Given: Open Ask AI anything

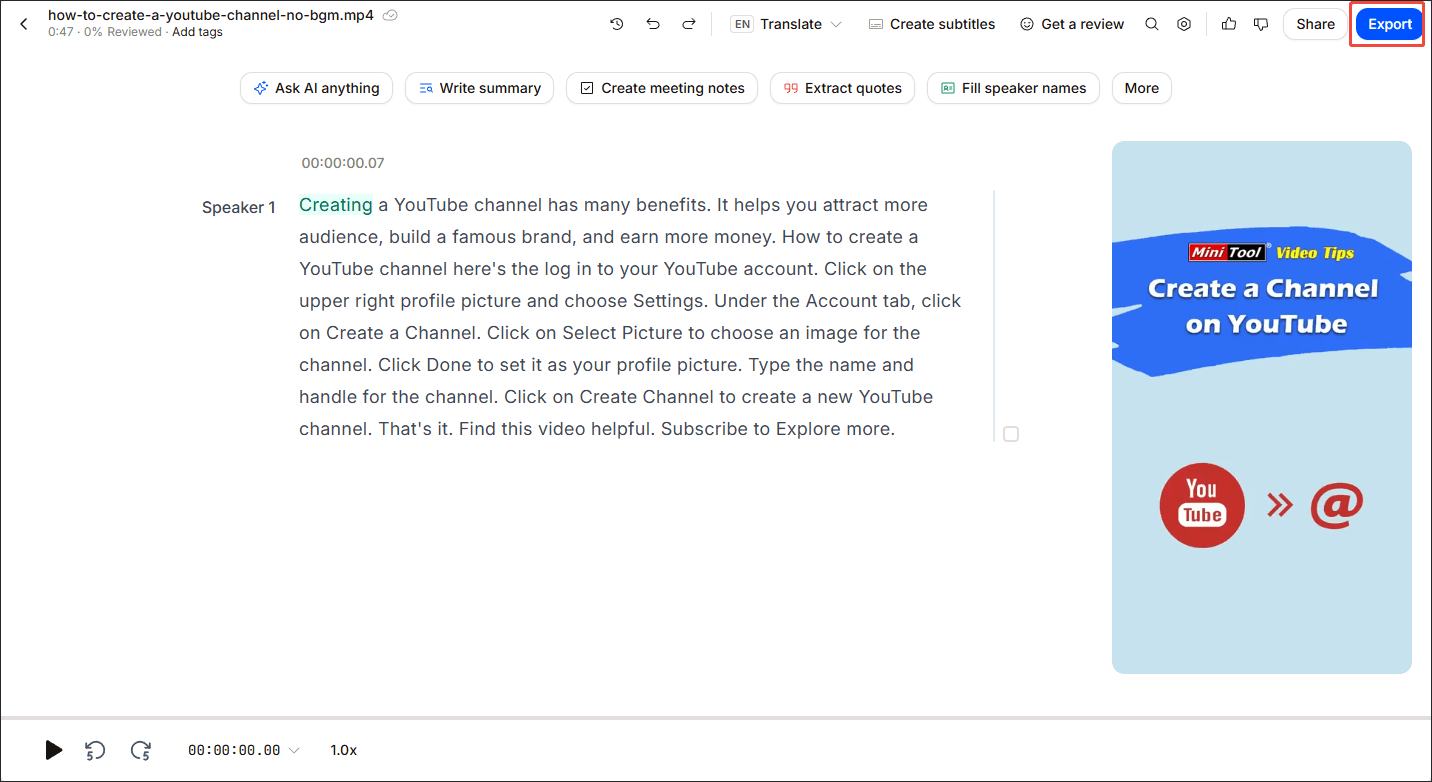Looking at the screenshot, I should (316, 88).
